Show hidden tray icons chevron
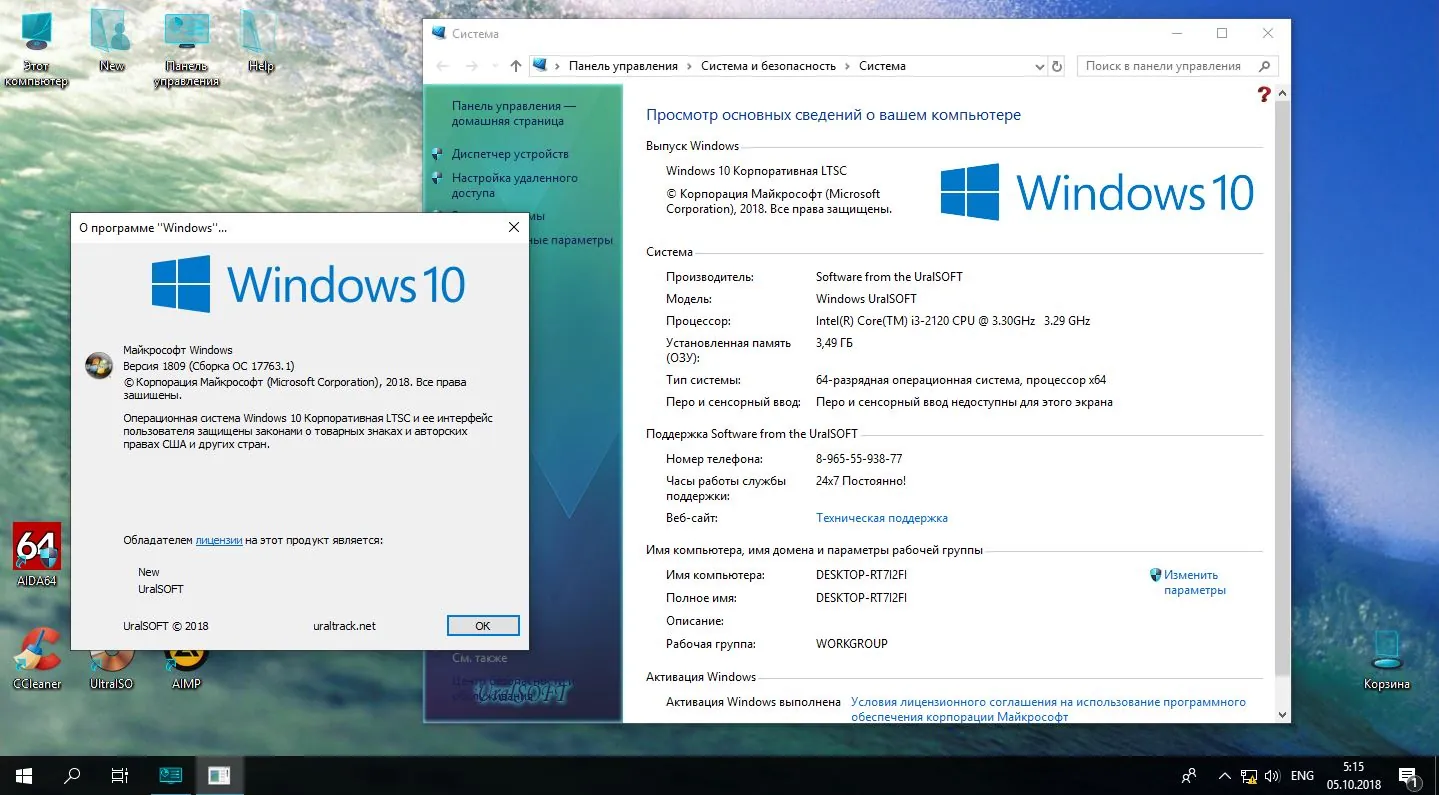The width and height of the screenshot is (1439, 795). click(1224, 776)
